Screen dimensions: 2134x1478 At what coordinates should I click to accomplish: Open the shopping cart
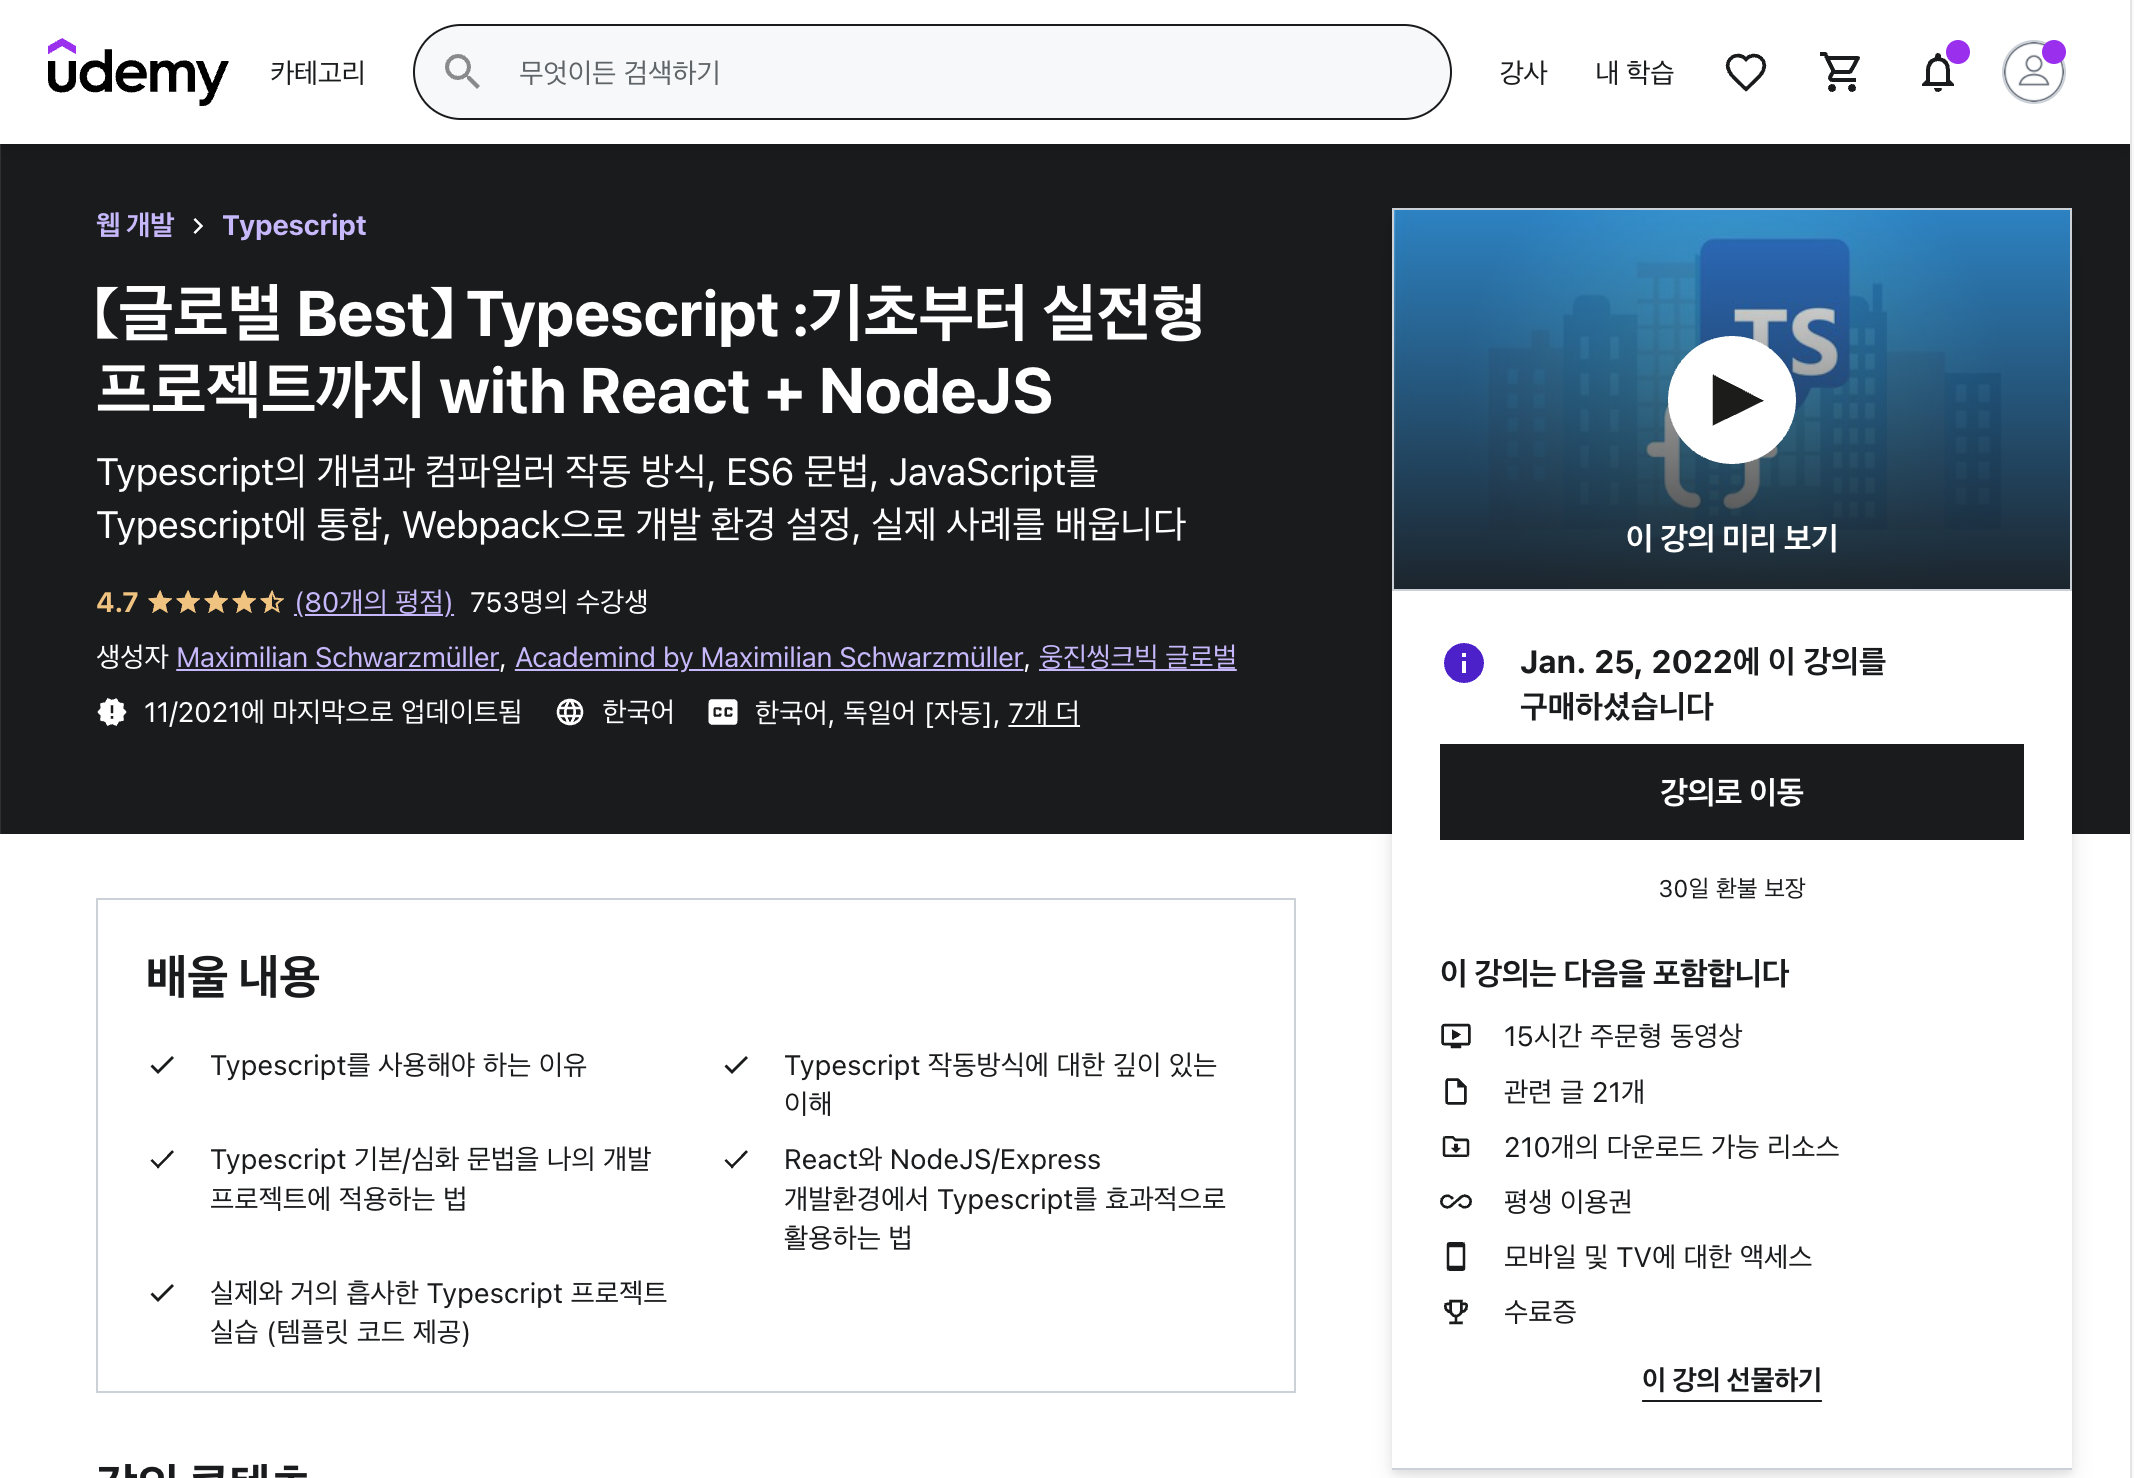(1840, 72)
